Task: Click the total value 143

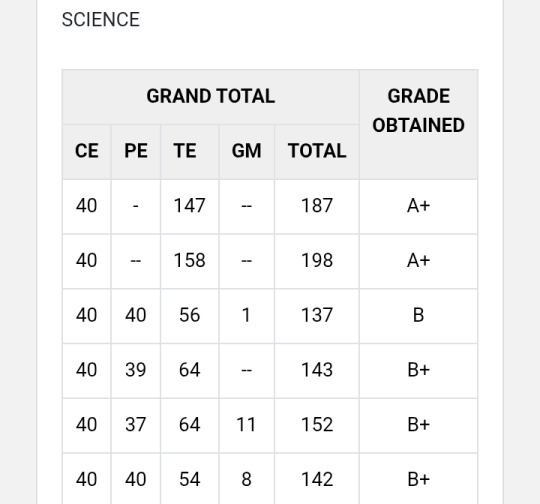Action: [317, 370]
